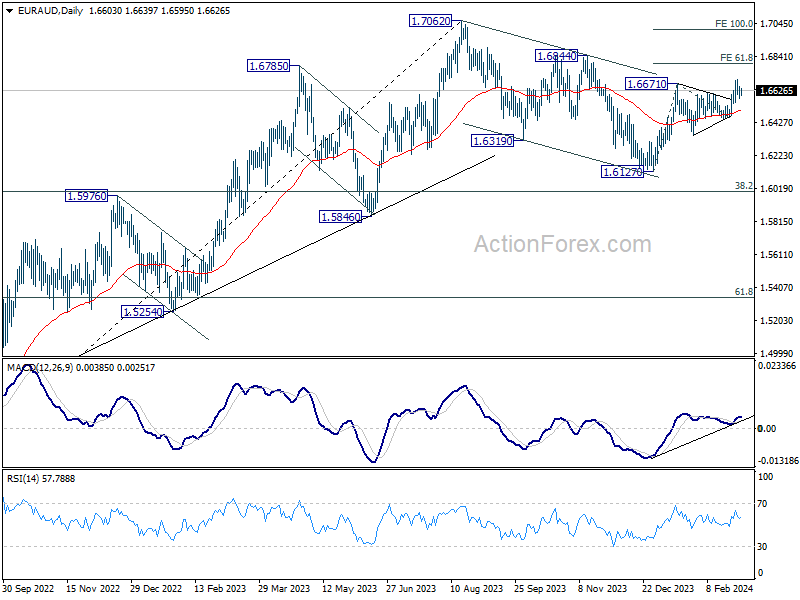The height and width of the screenshot is (600, 800).
Task: Click the 38.2 retracement label
Action: pyautogui.click(x=744, y=186)
